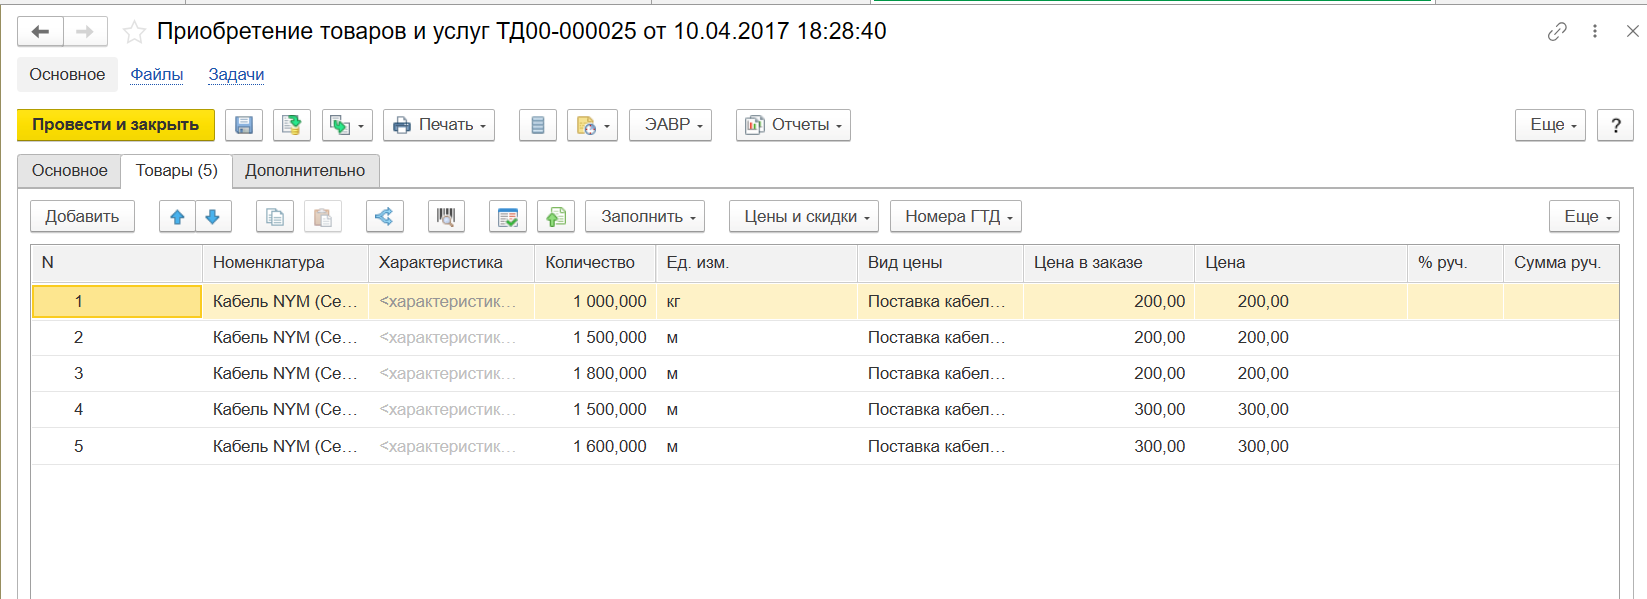Switch to the Дополнительно tab
The image size is (1647, 599).
[305, 171]
